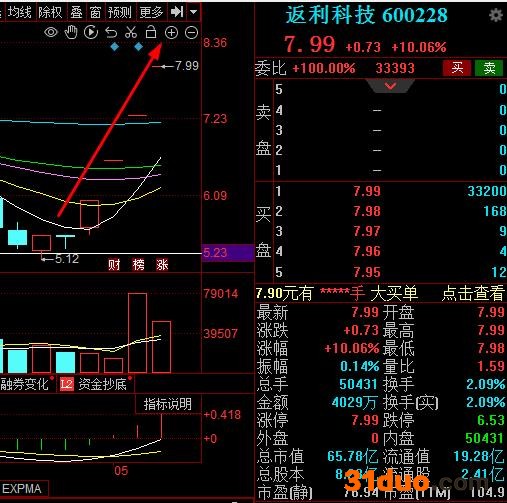Select the 均线 toolbar item
Image resolution: width=507 pixels, height=503 pixels.
click(x=20, y=12)
